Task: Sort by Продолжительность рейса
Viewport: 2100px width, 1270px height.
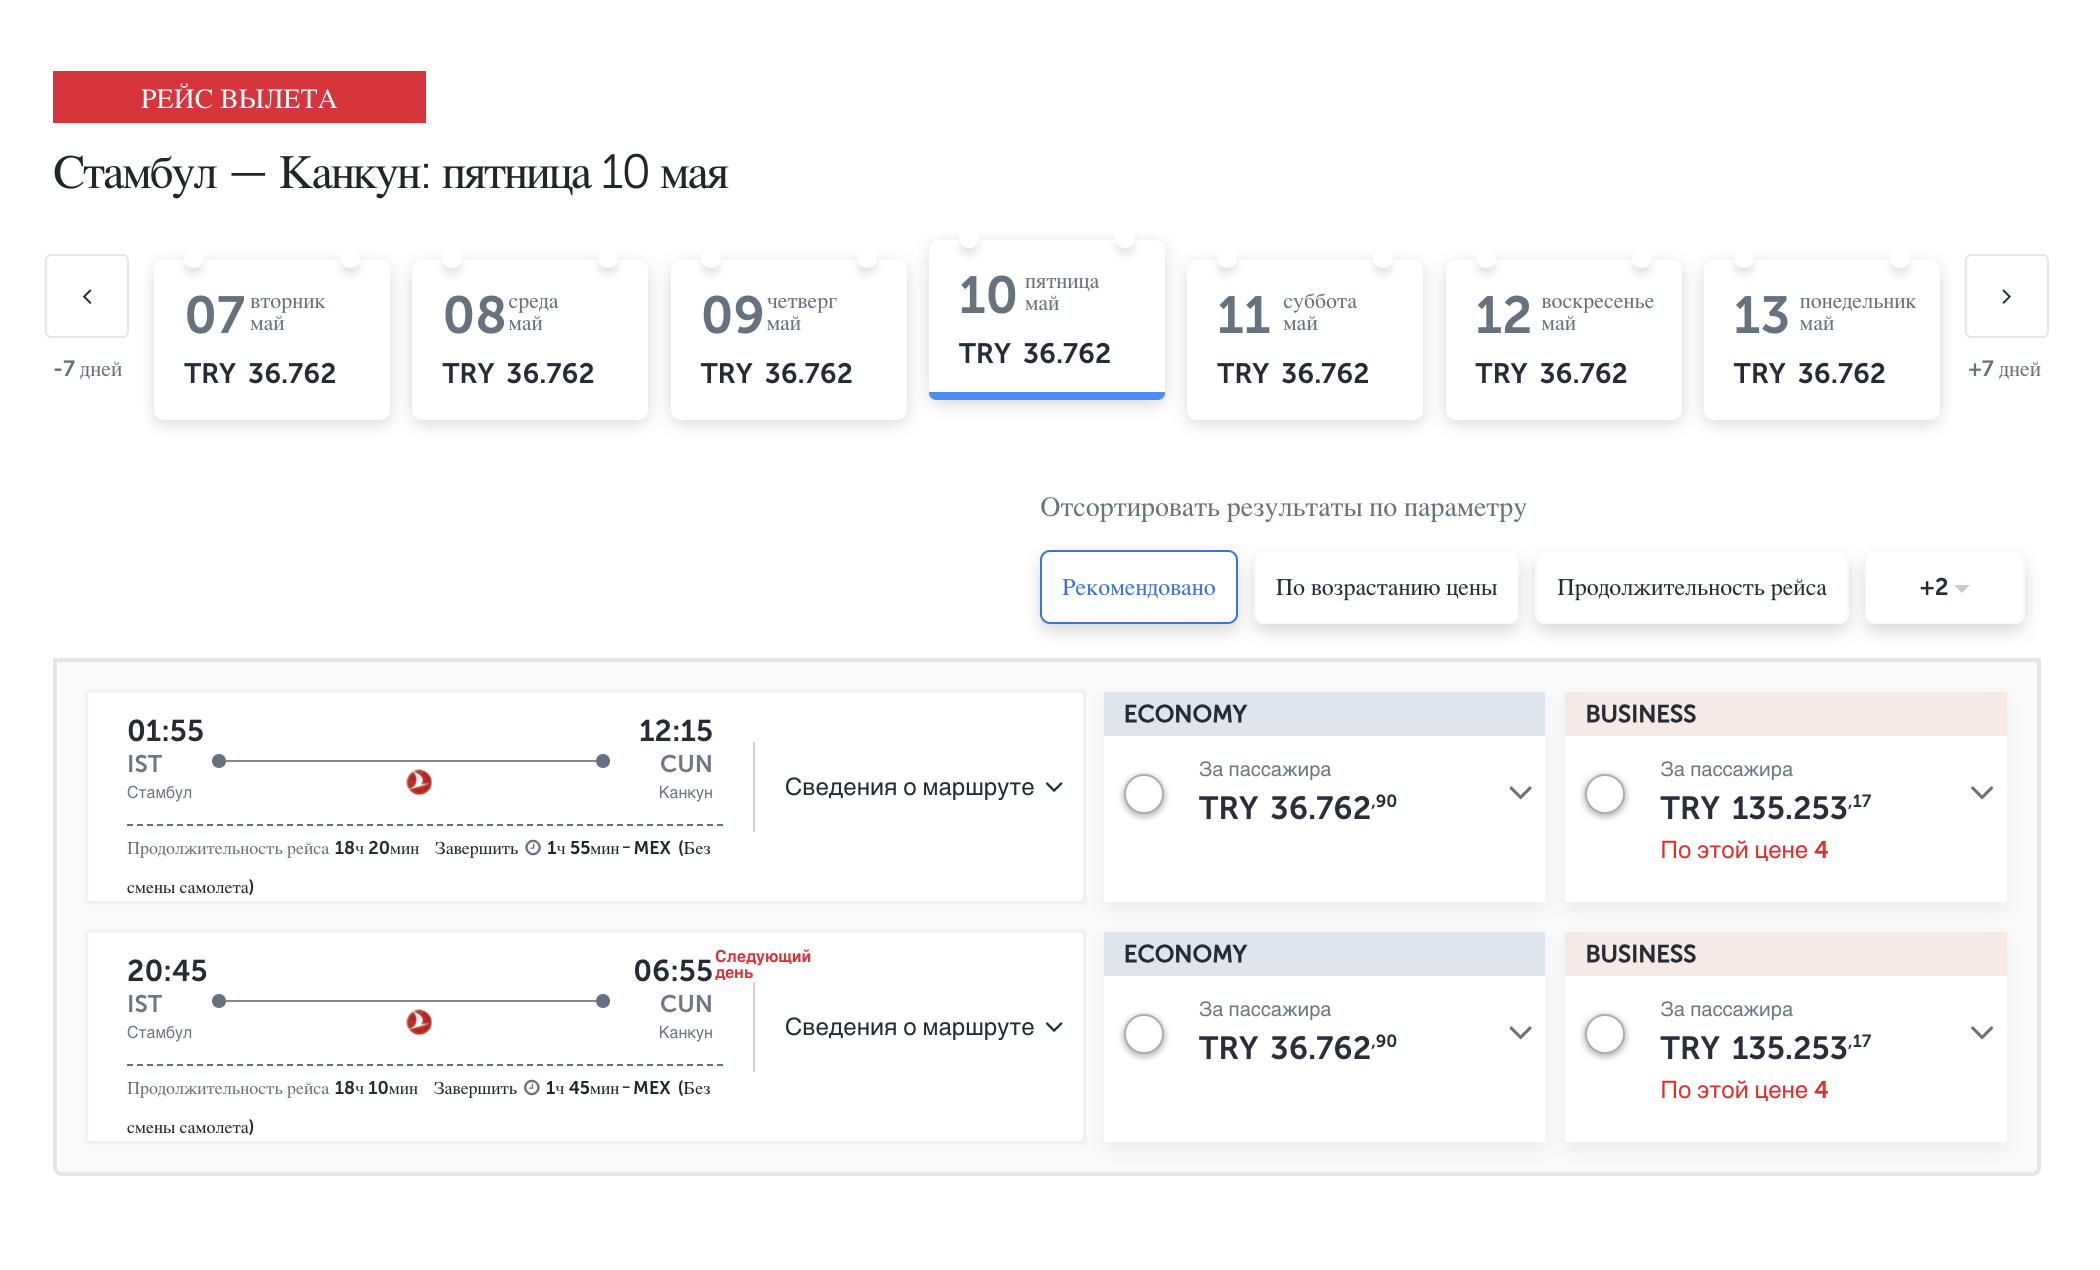Action: [x=1692, y=587]
